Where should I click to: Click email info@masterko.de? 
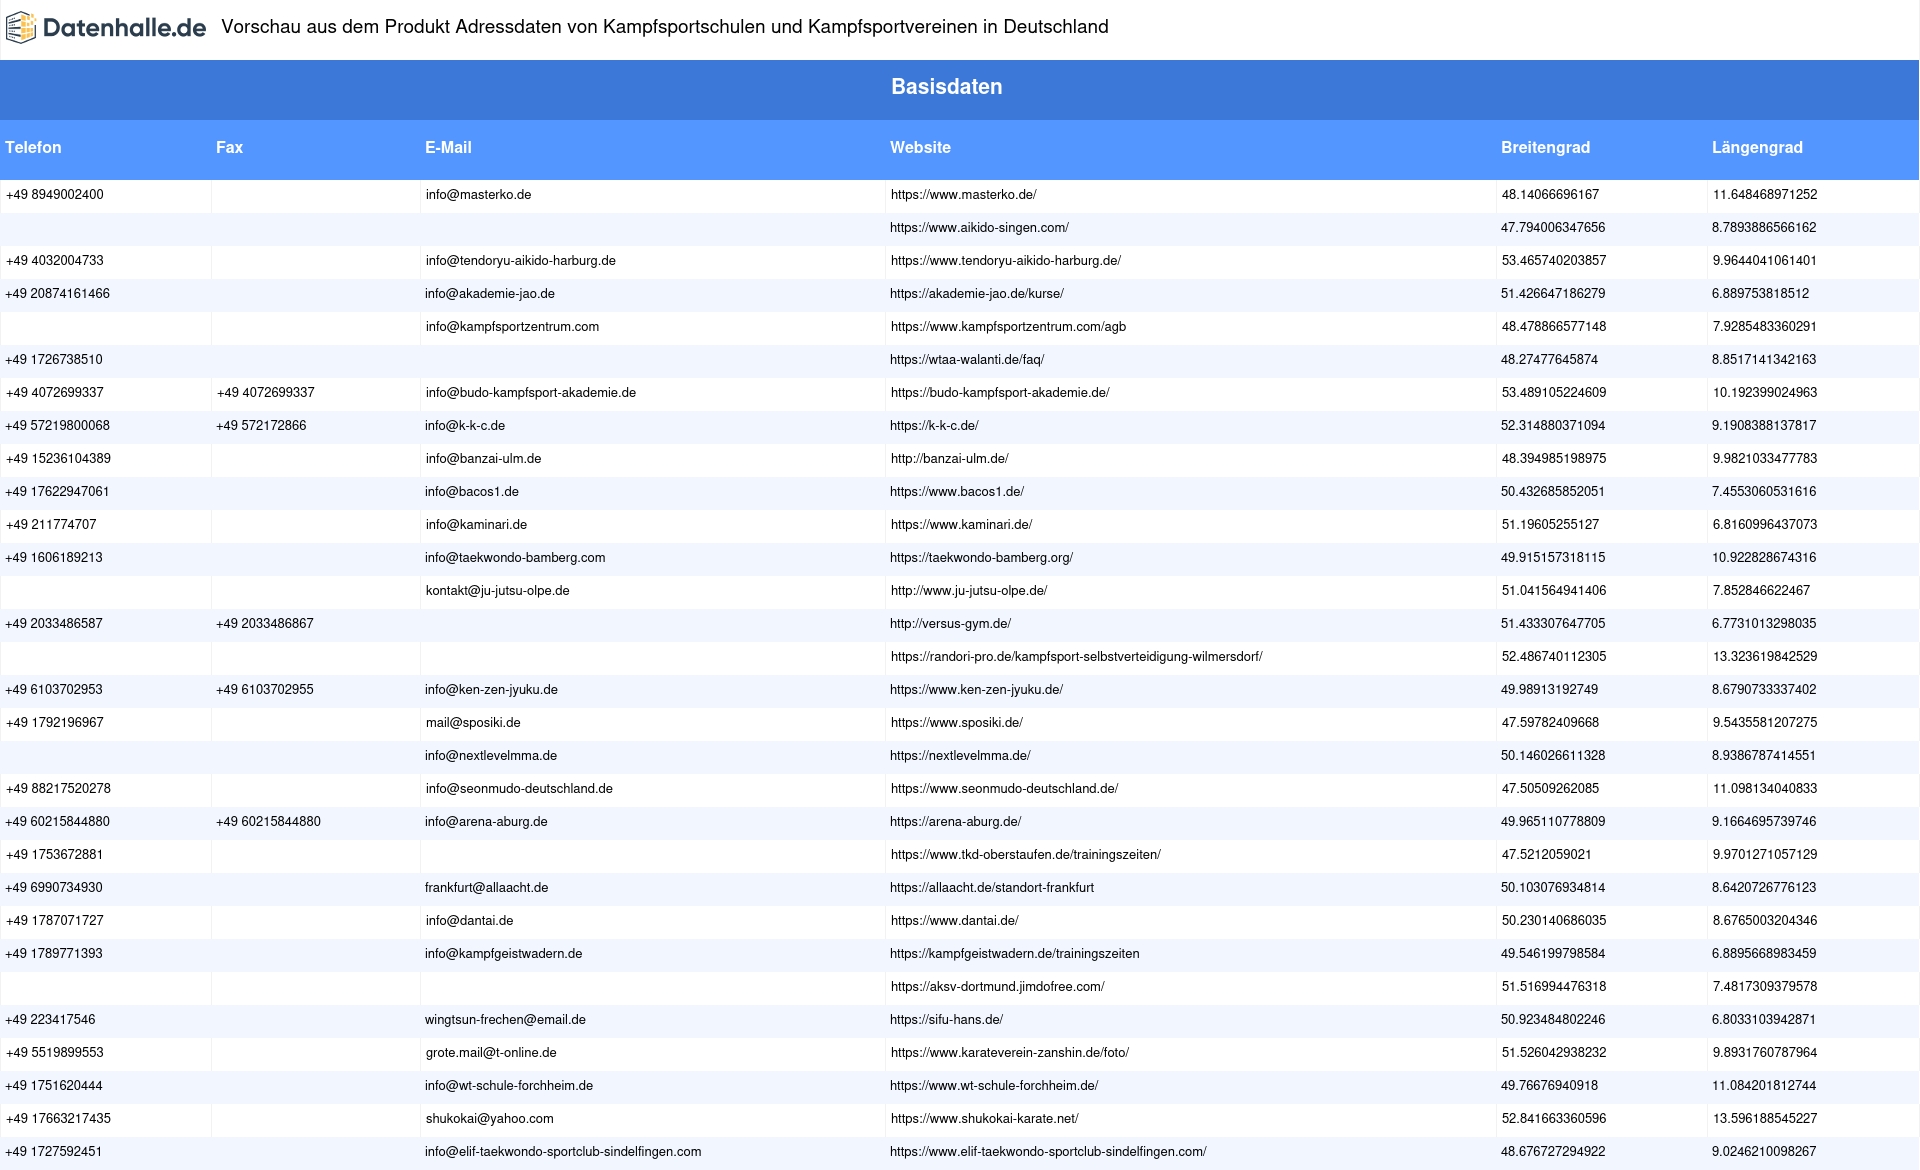pyautogui.click(x=478, y=195)
